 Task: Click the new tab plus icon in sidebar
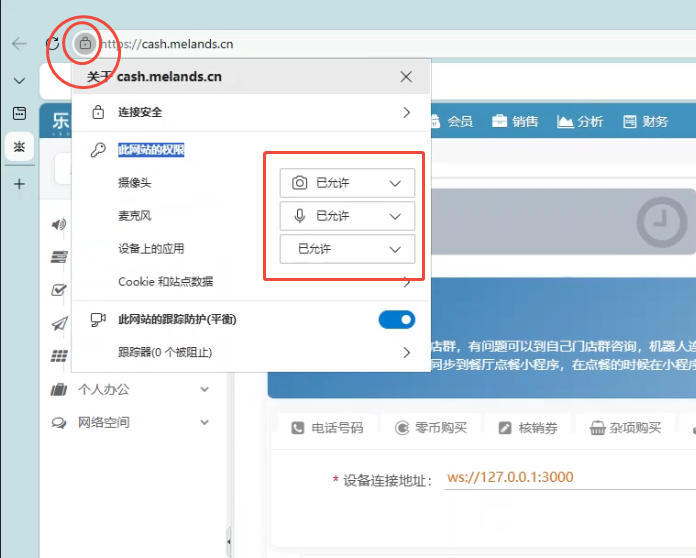19,184
